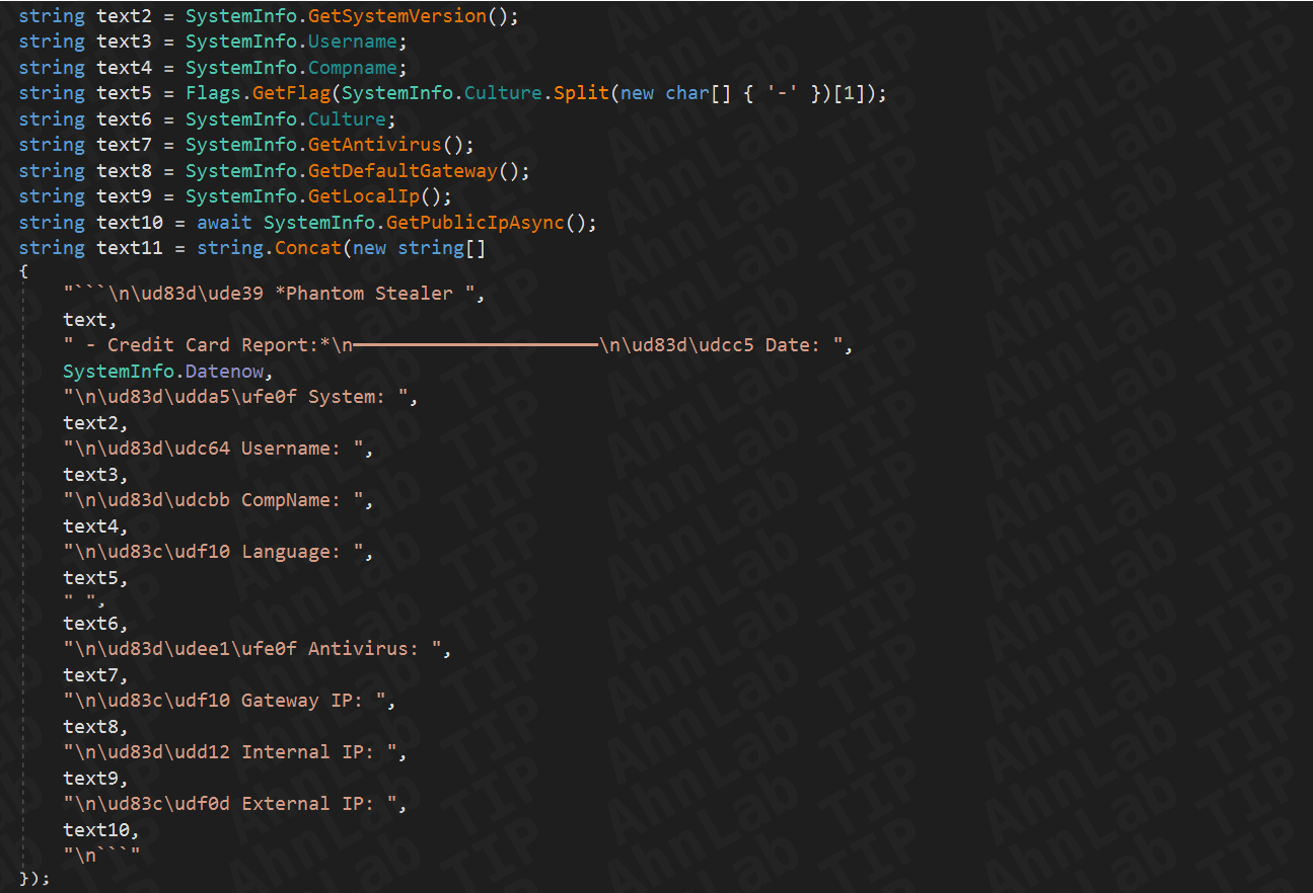Click the text8 element inside the array

[x=92, y=727]
